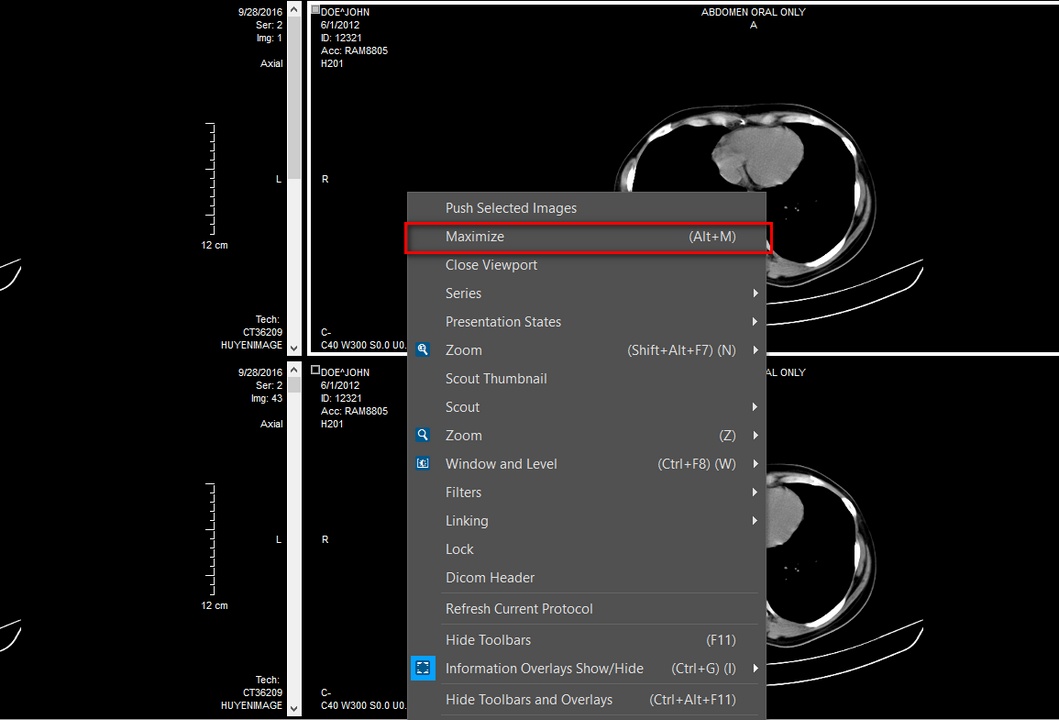The height and width of the screenshot is (720, 1059).
Task: Toggle the Lock option in the context menu
Action: pyautogui.click(x=460, y=549)
